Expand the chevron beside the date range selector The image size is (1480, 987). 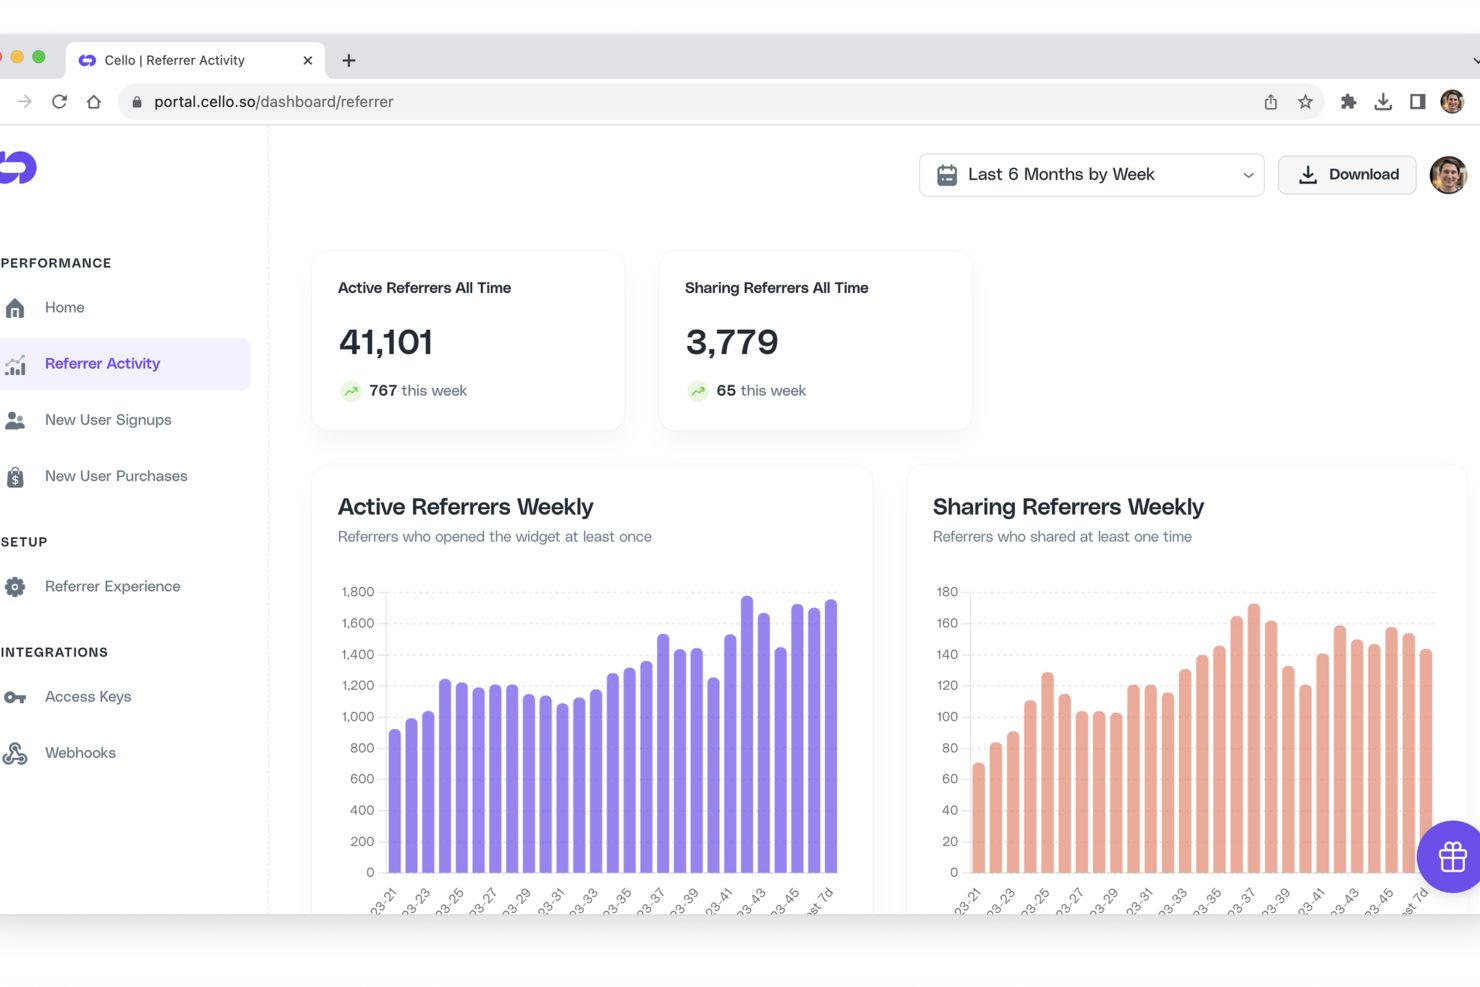(1248, 175)
